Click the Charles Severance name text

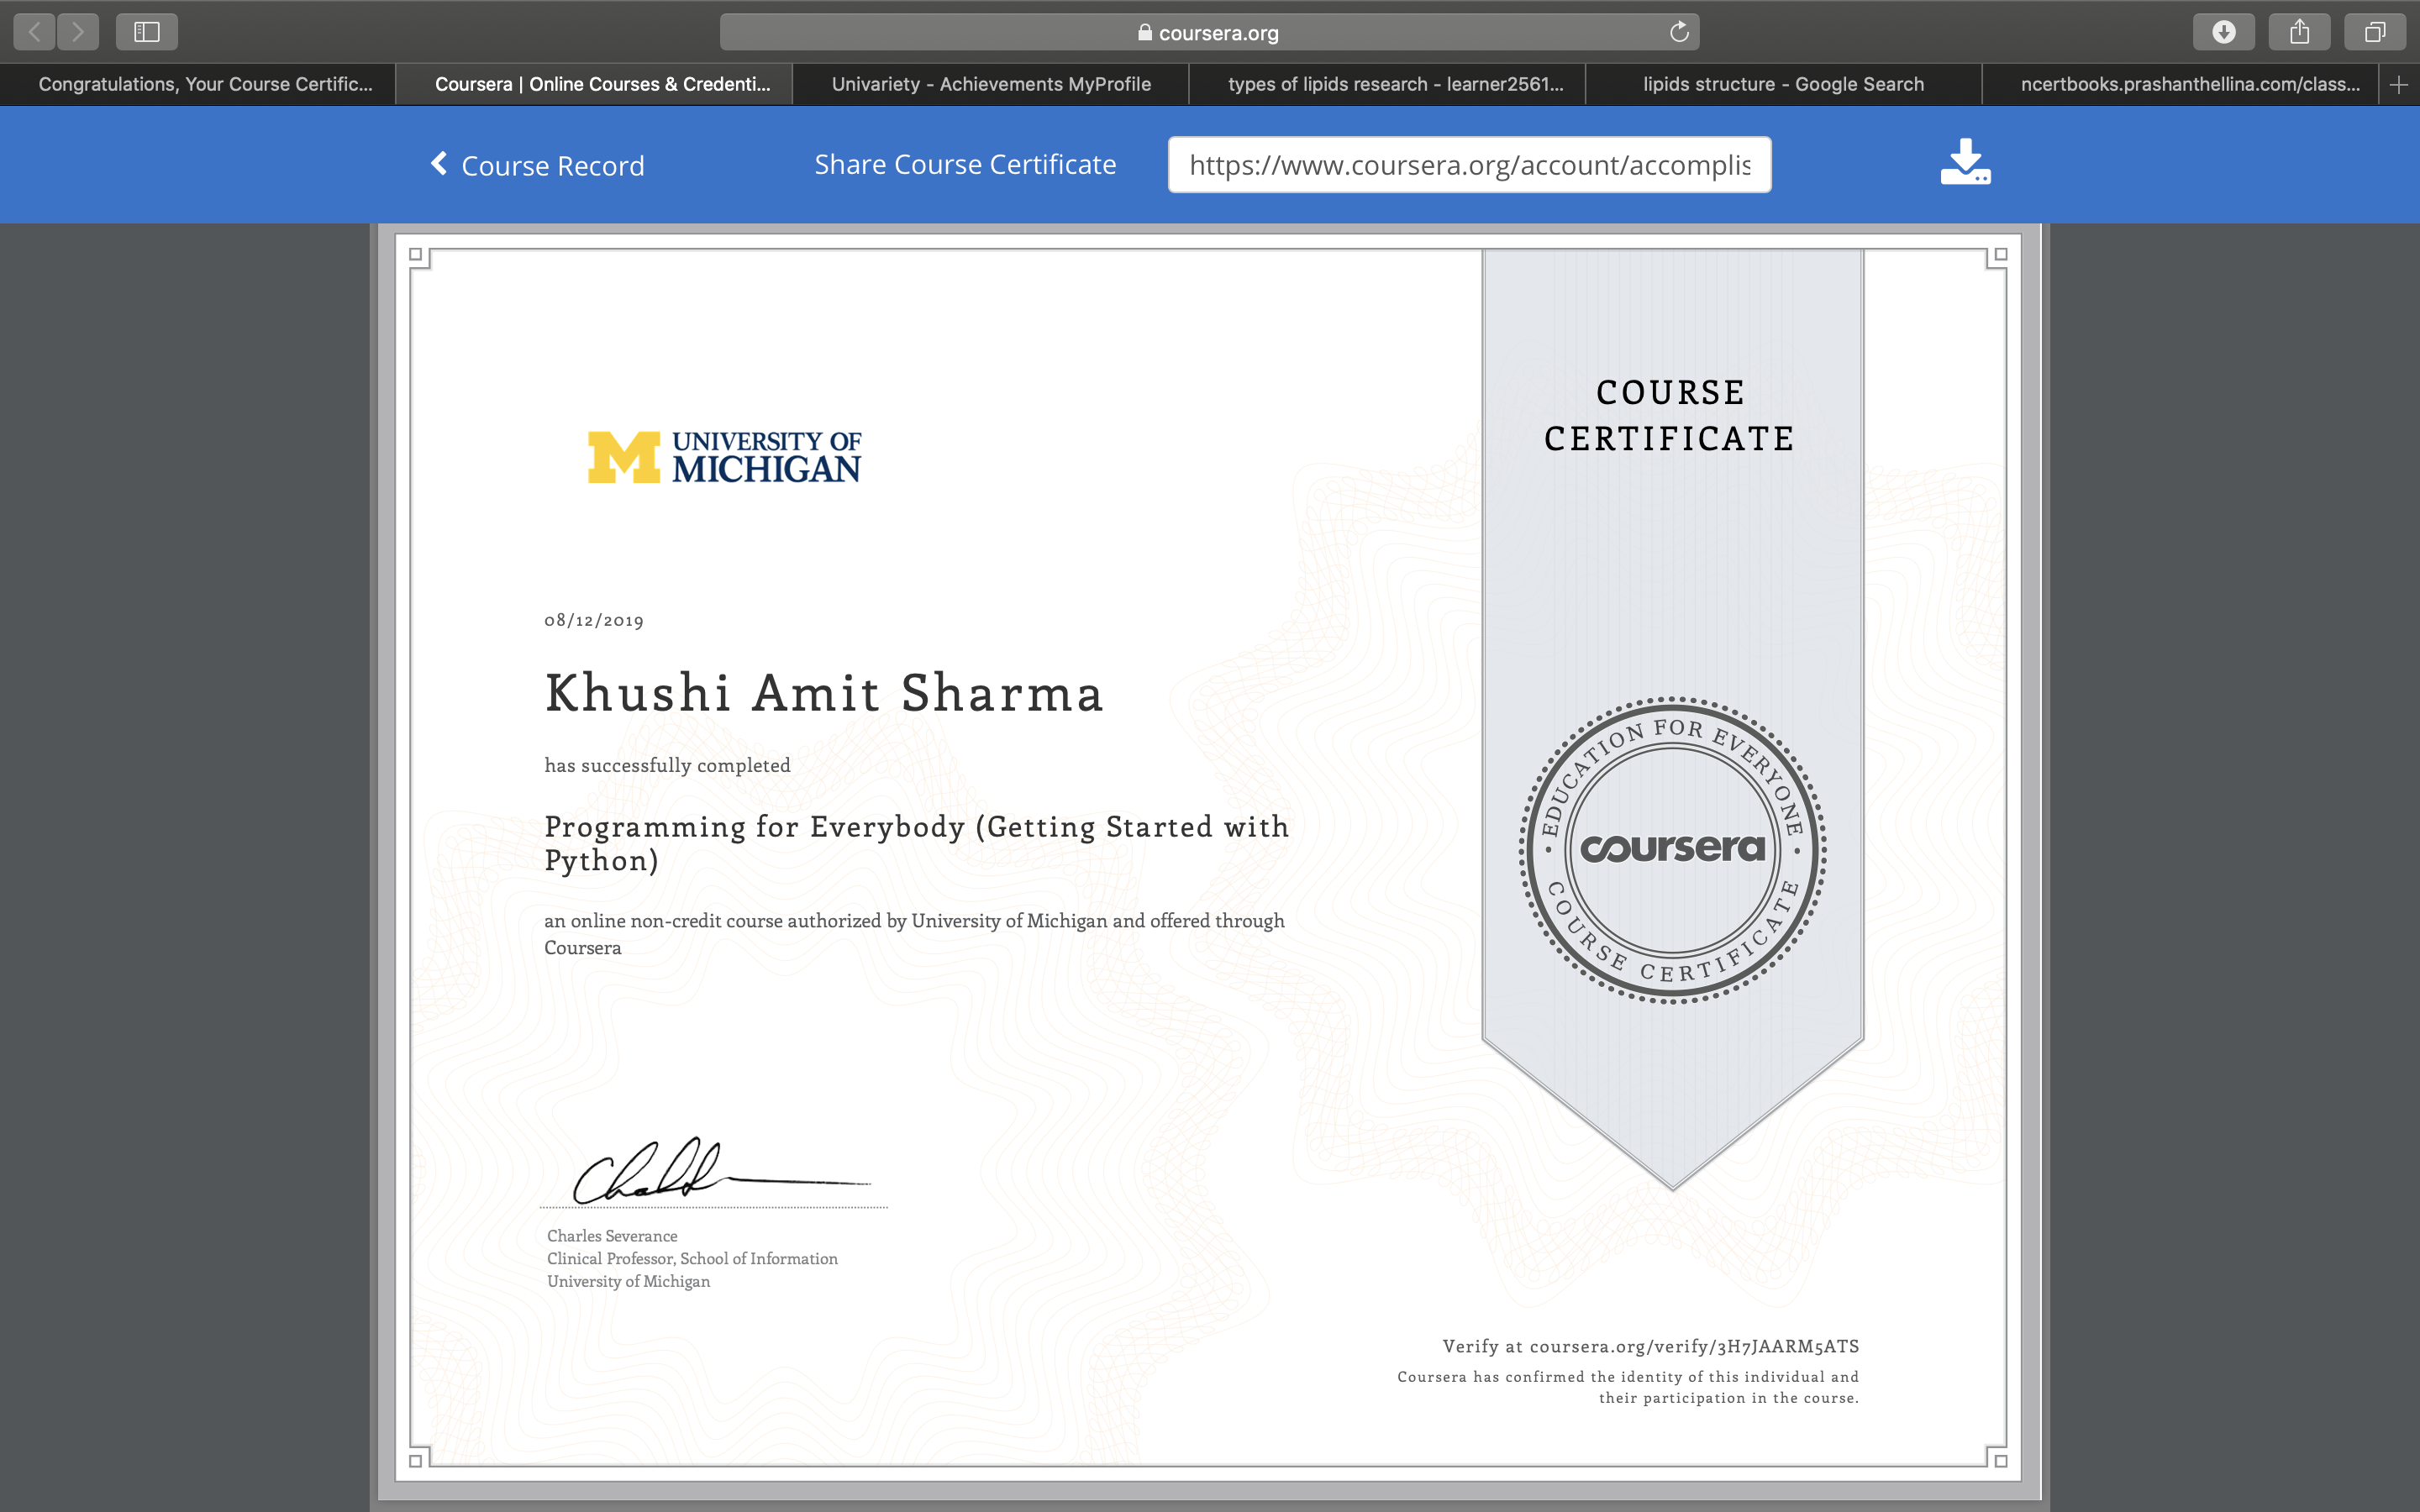[612, 1236]
